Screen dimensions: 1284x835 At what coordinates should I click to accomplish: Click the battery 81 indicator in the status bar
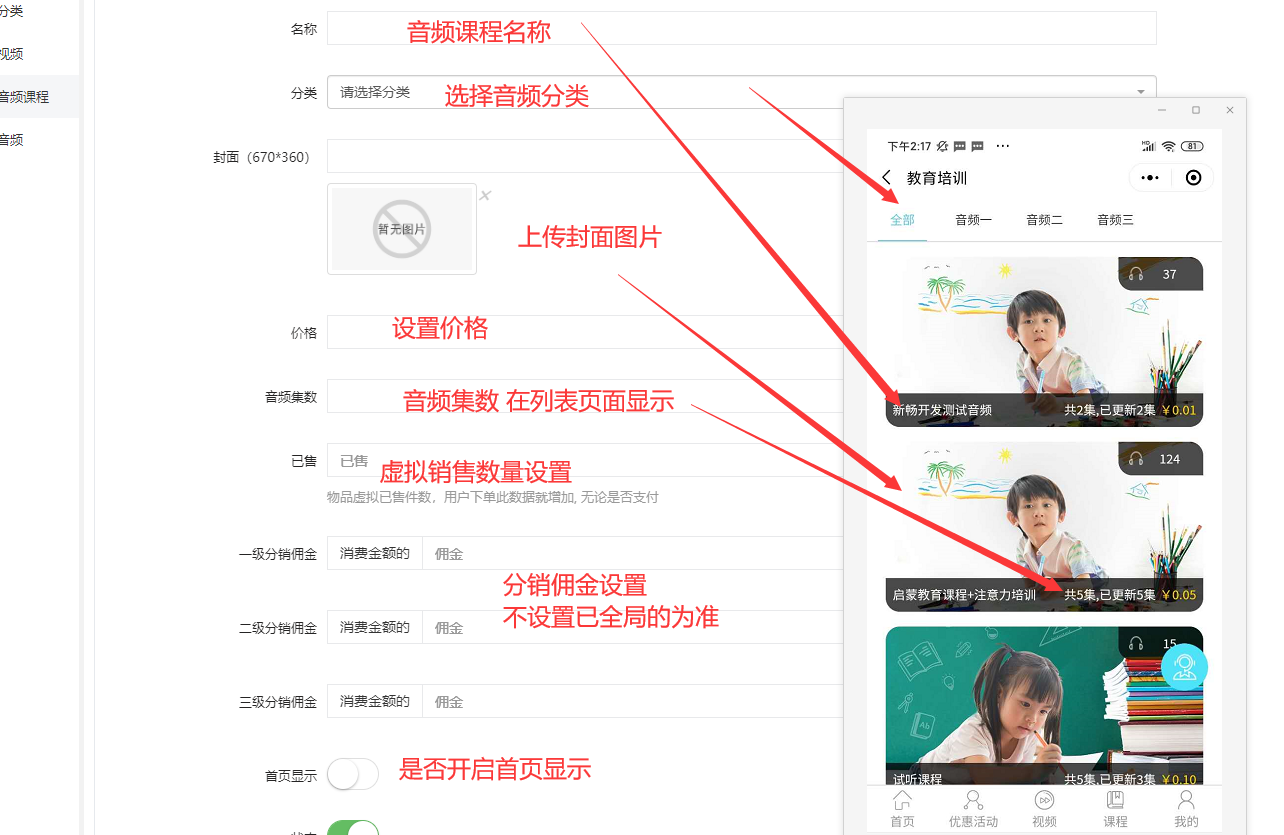point(1192,146)
